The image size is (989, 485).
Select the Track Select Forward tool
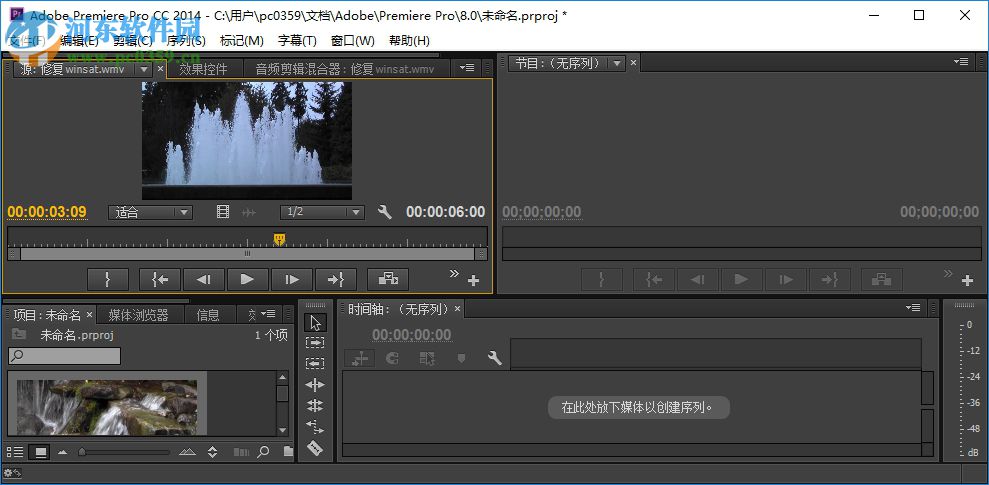coord(315,342)
